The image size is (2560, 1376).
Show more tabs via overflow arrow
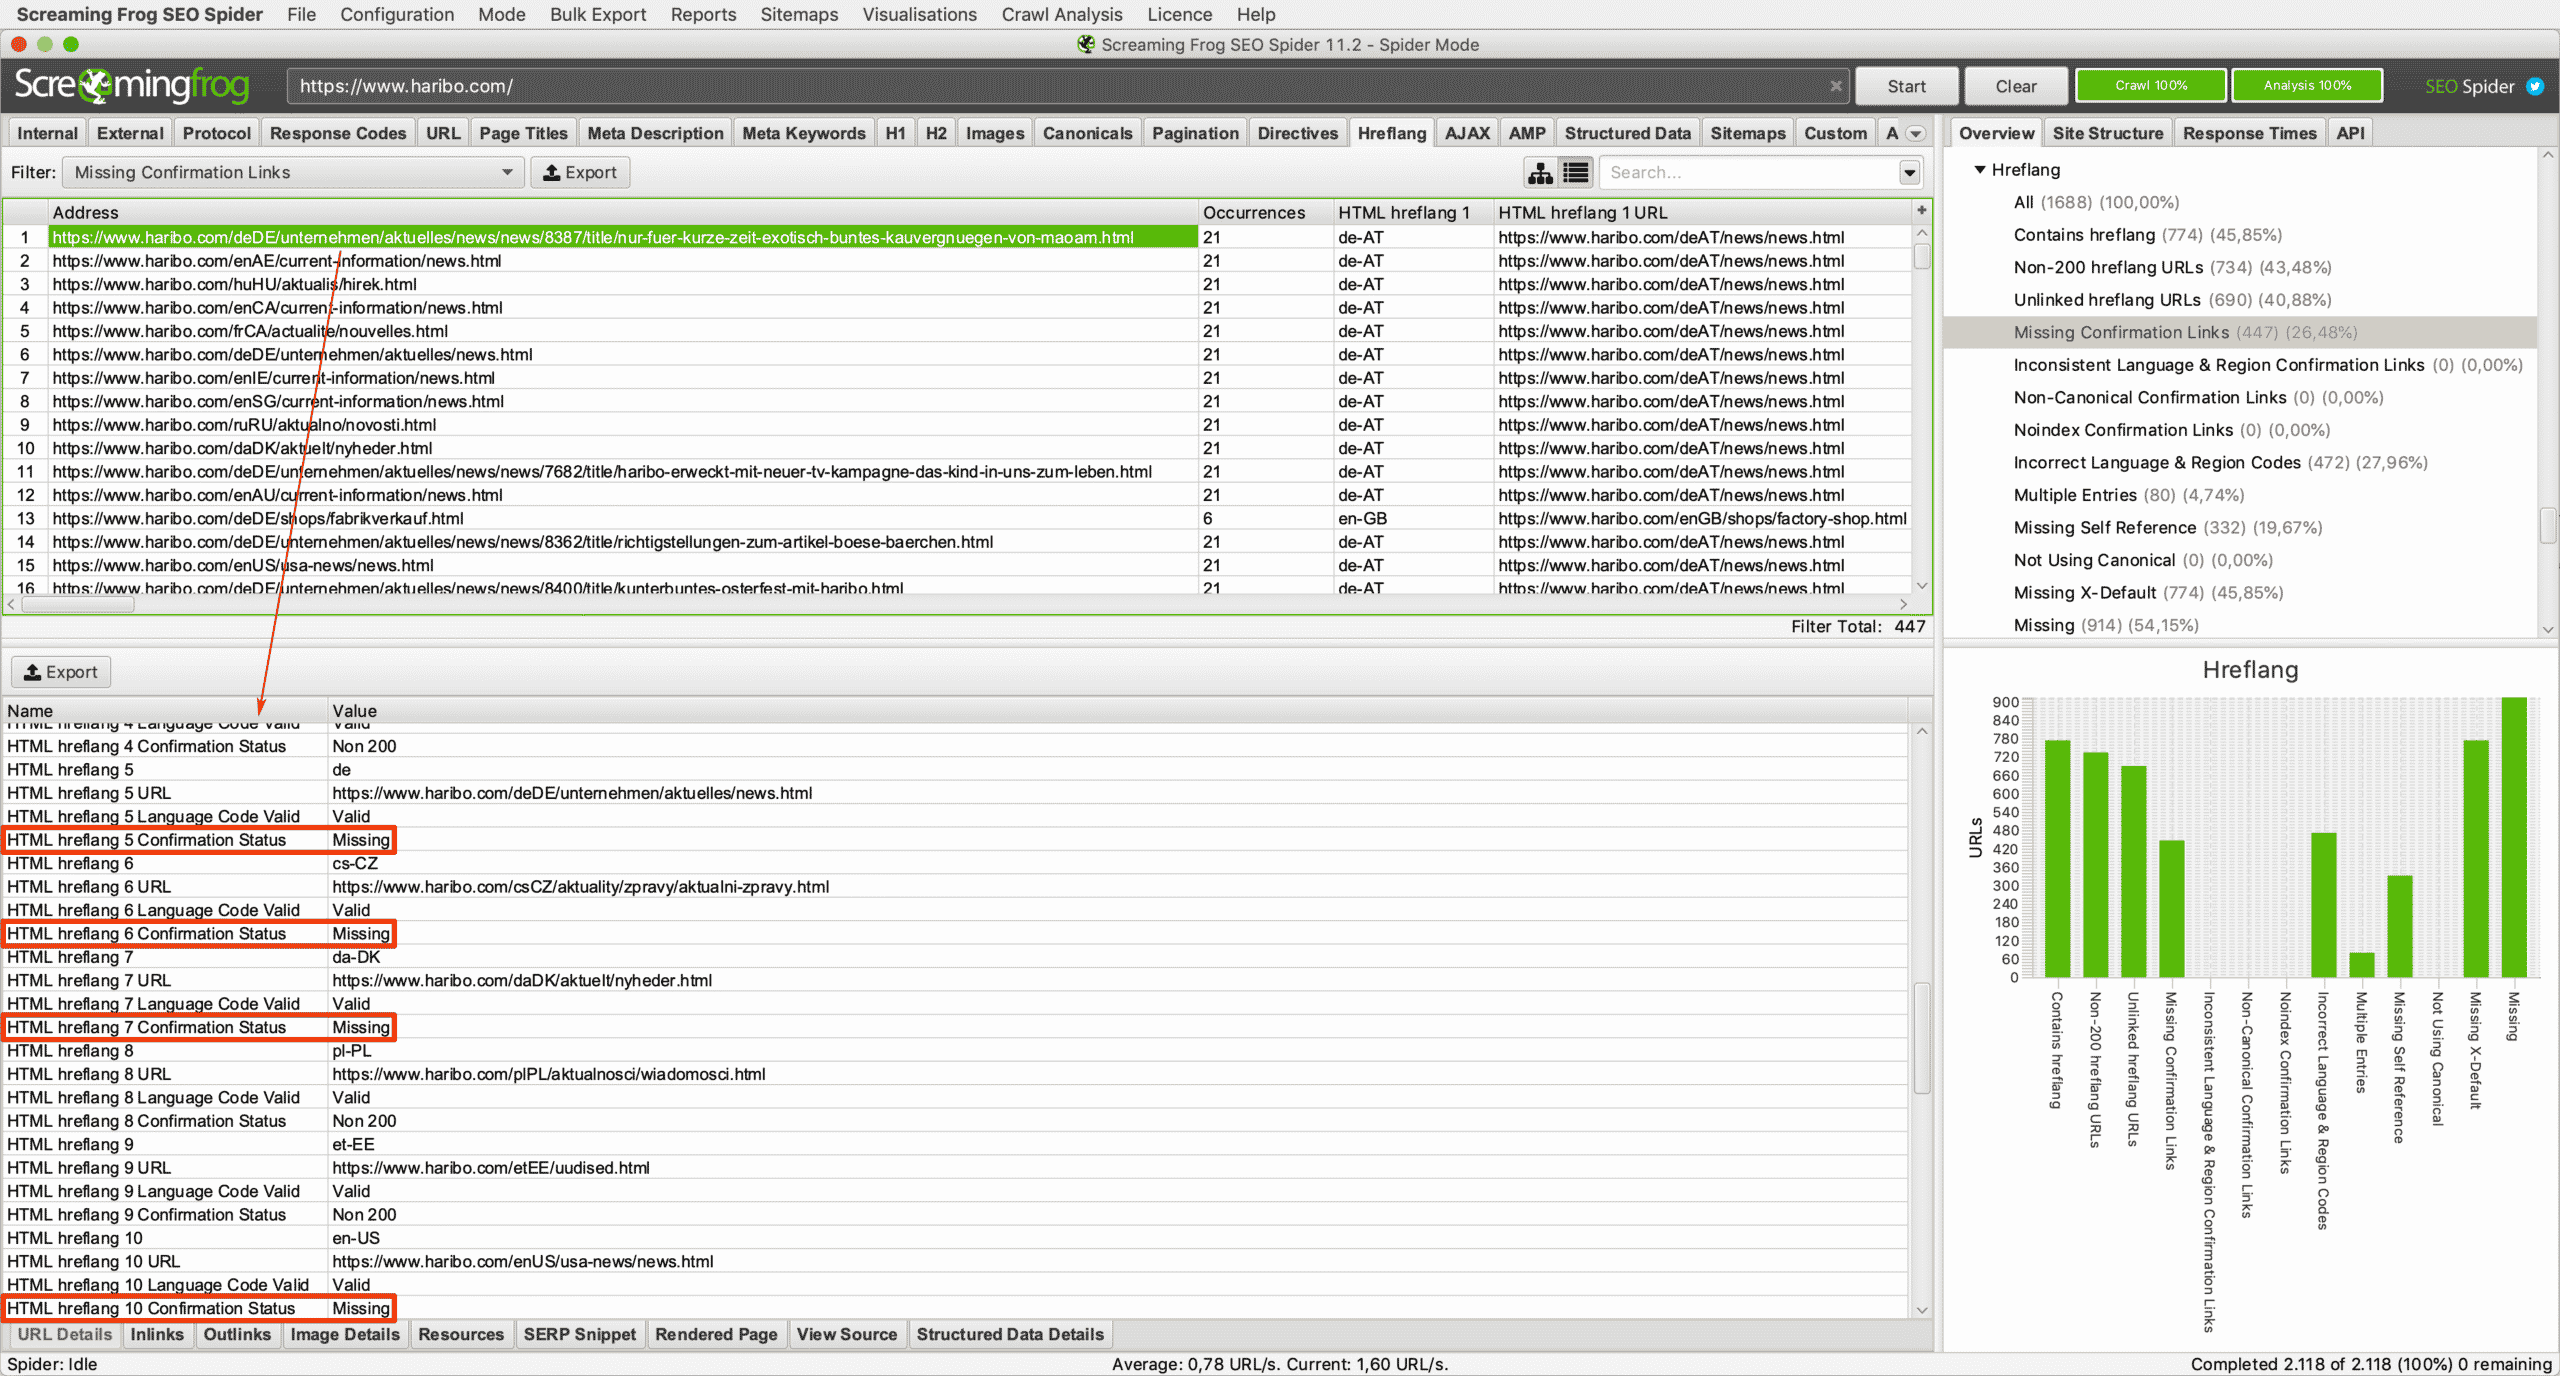pyautogui.click(x=1916, y=134)
